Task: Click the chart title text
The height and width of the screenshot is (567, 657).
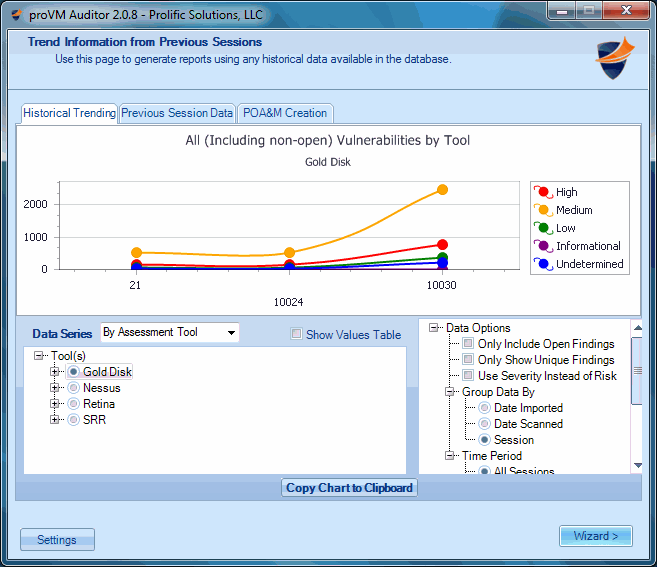Action: 328,140
